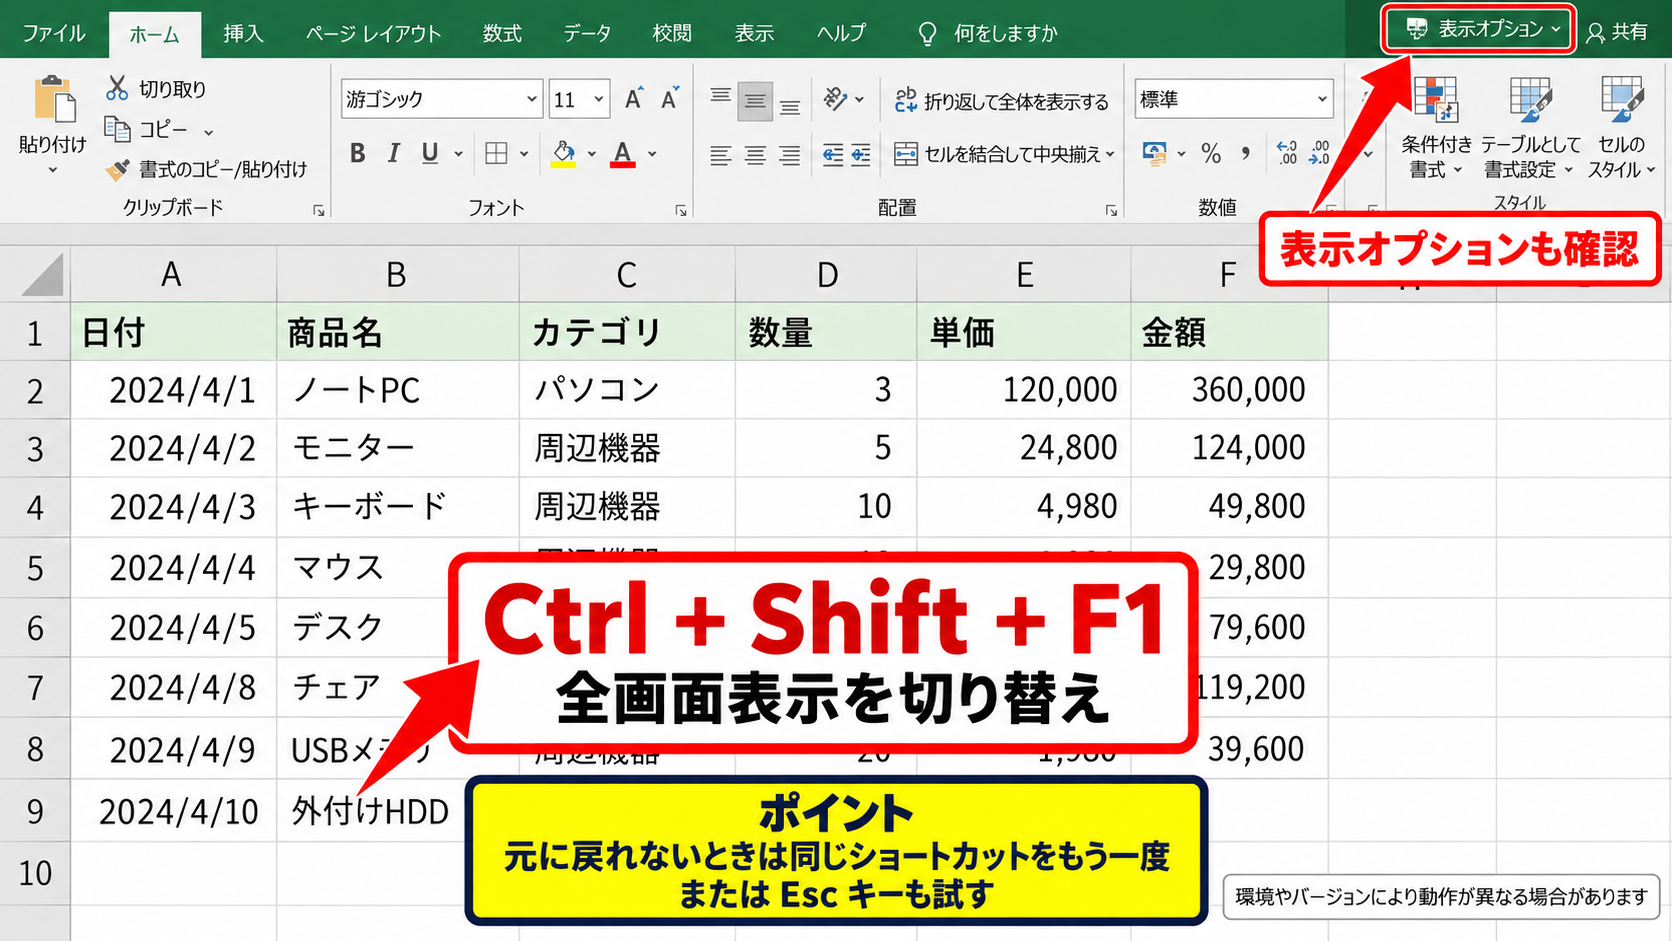
Task: Click the 何をしますか search box
Action: (x=988, y=33)
